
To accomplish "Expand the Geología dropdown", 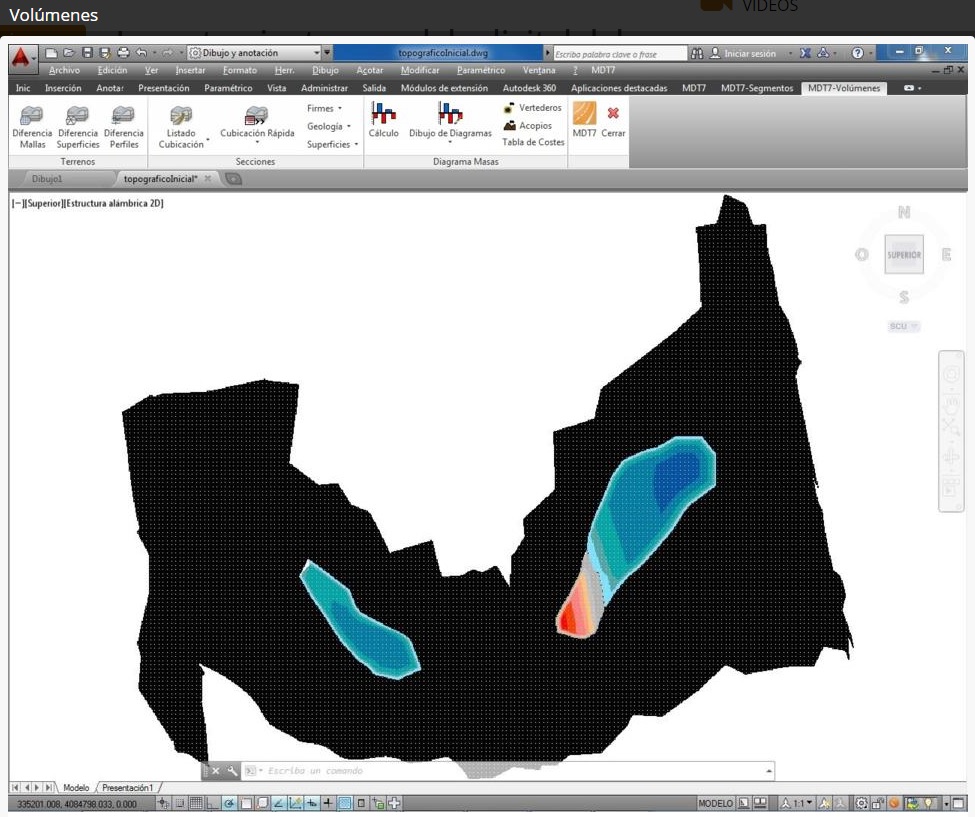I will [x=328, y=126].
